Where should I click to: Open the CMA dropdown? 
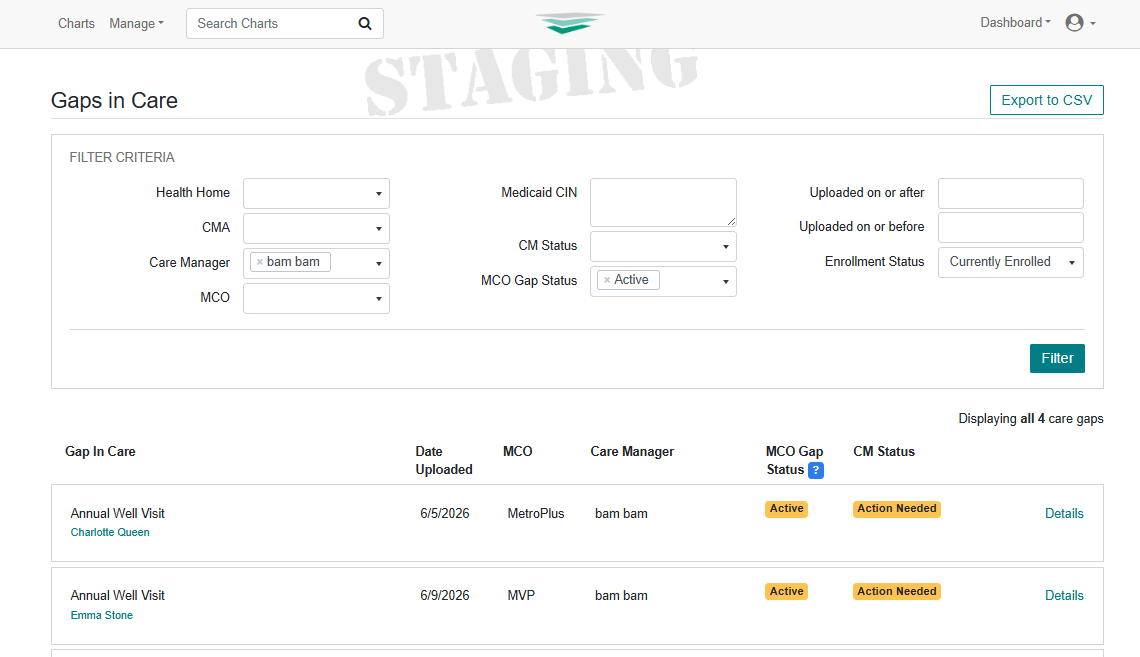316,228
